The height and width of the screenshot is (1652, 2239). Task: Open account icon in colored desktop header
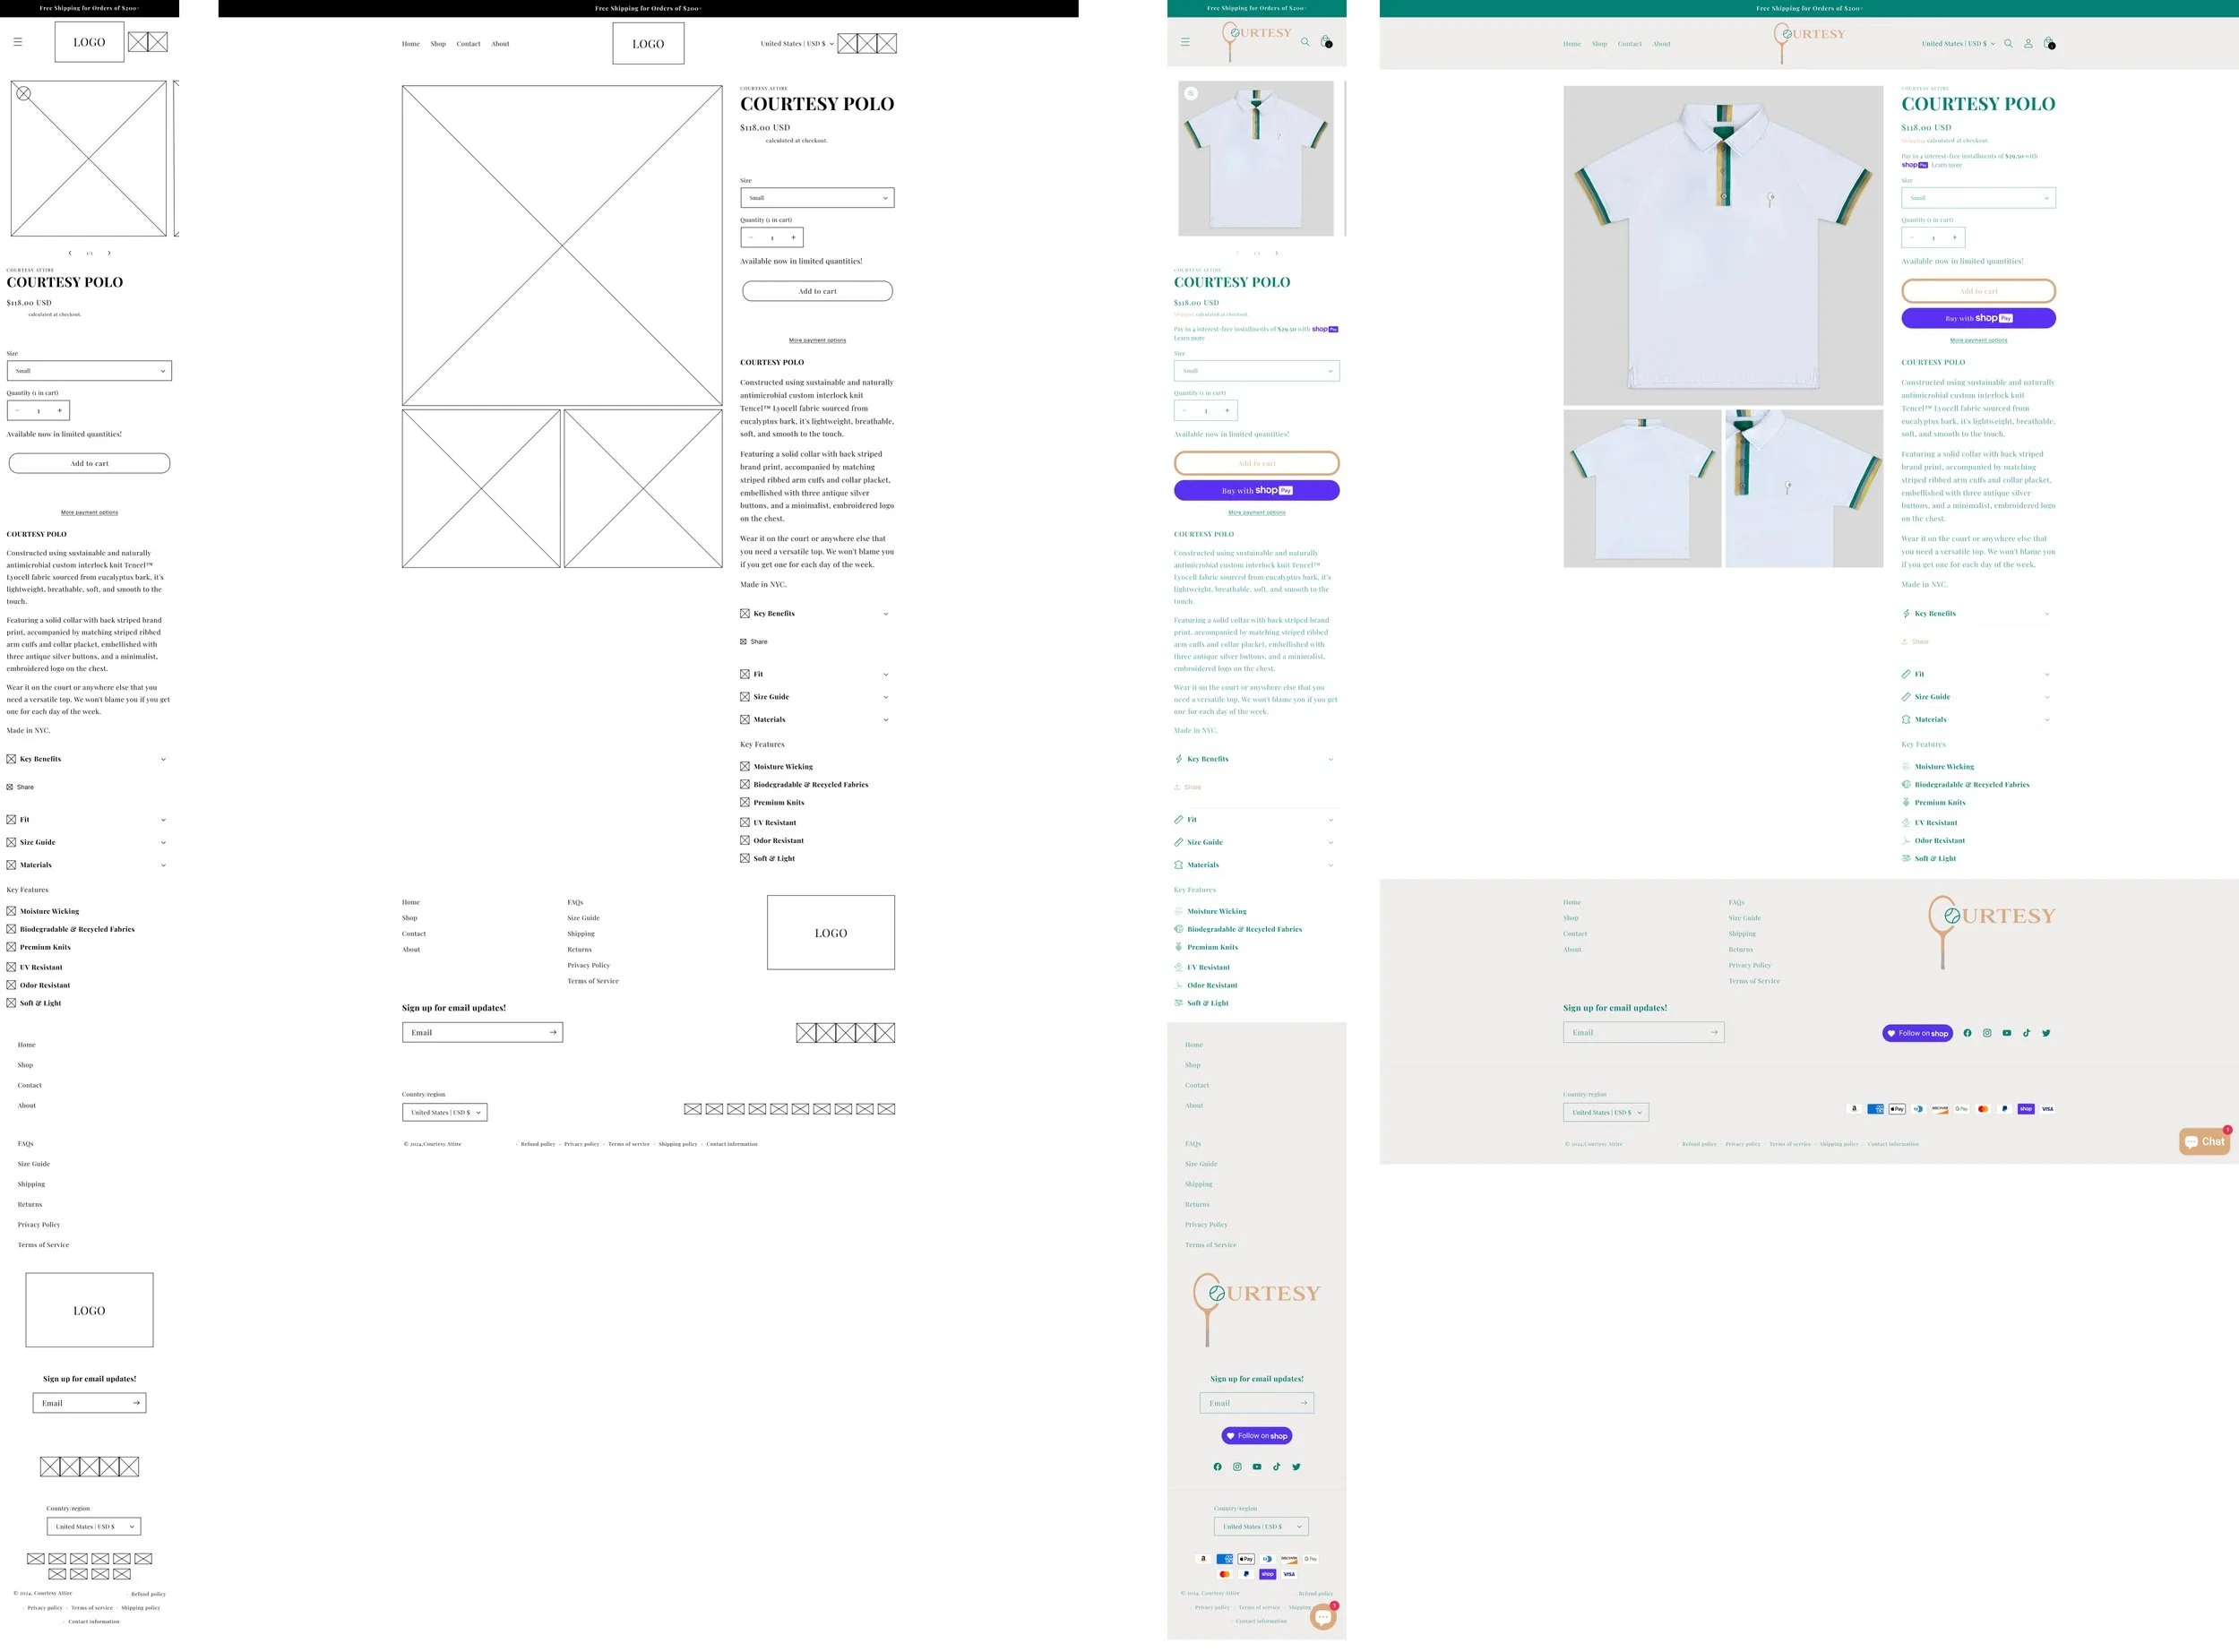click(2028, 44)
